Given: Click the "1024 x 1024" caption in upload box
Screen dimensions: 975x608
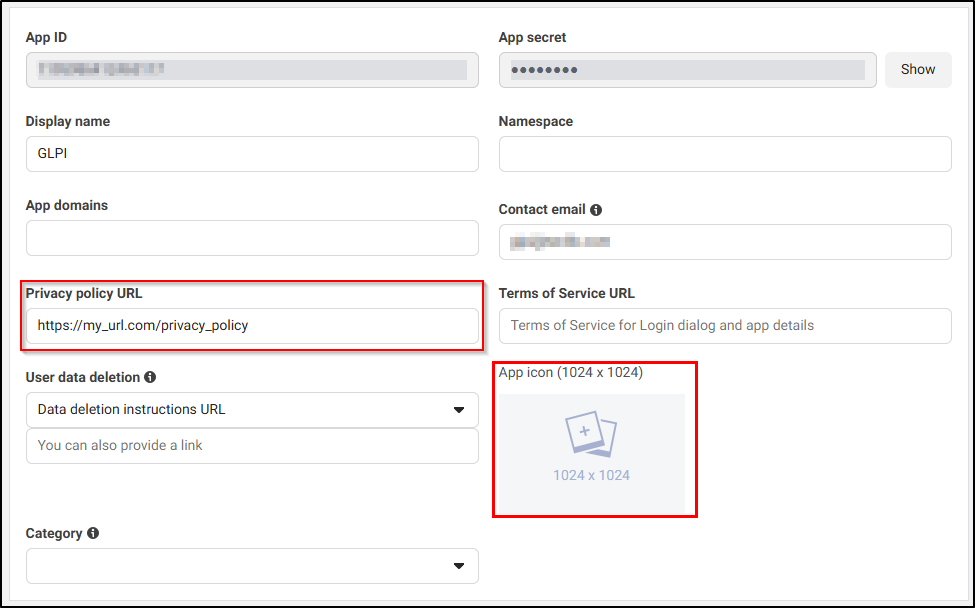Looking at the screenshot, I should (x=591, y=475).
